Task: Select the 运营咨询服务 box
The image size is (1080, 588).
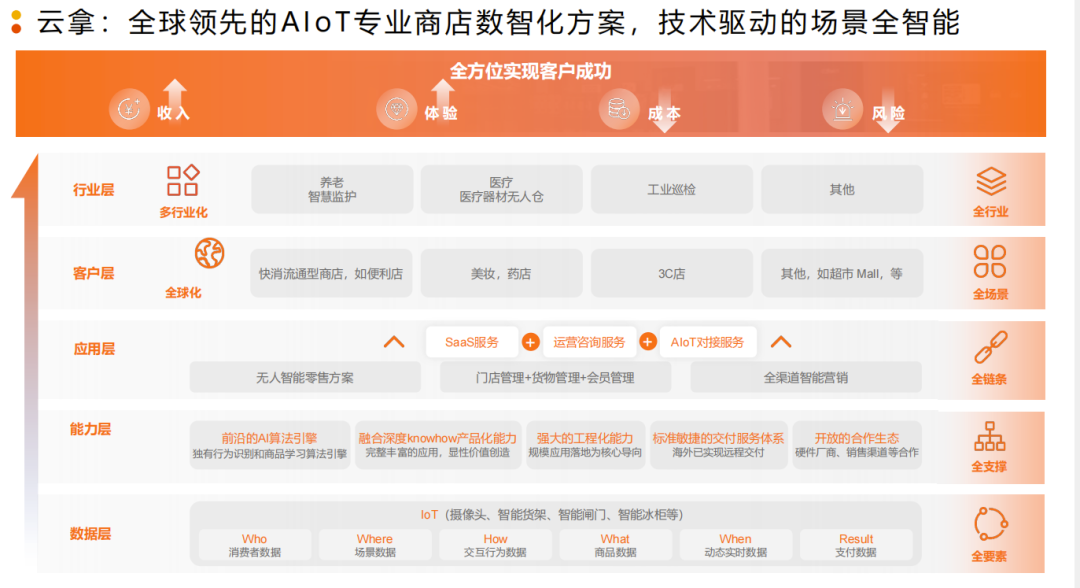Action: (590, 342)
